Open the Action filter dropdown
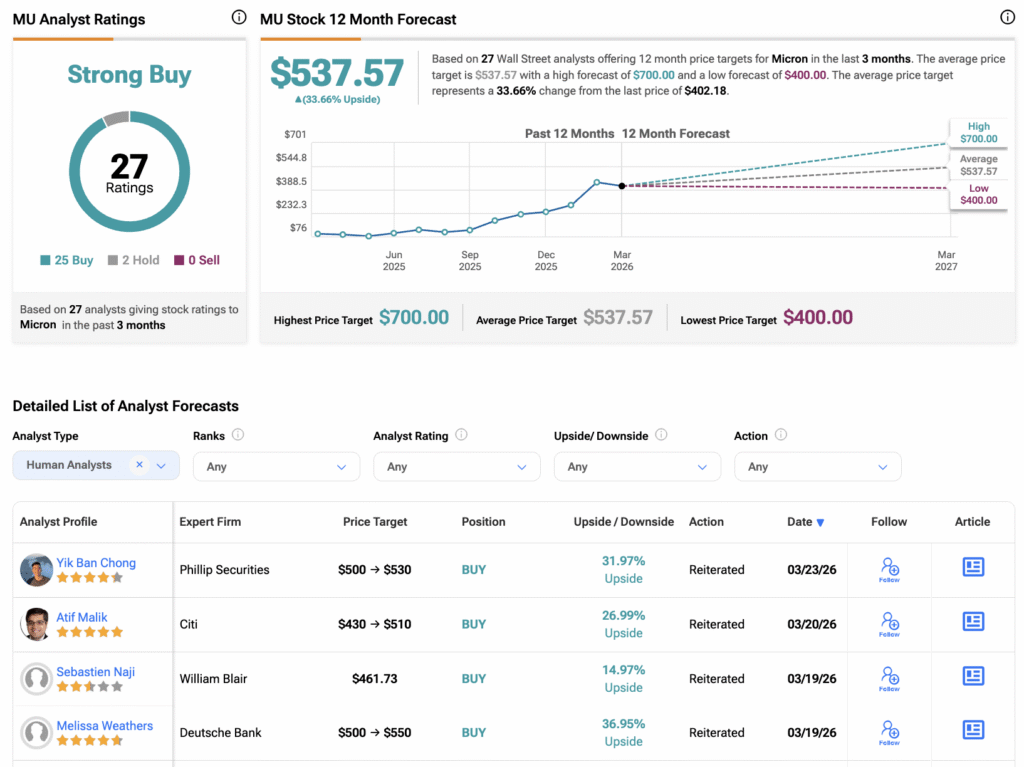This screenshot has width=1024, height=767. click(x=818, y=466)
